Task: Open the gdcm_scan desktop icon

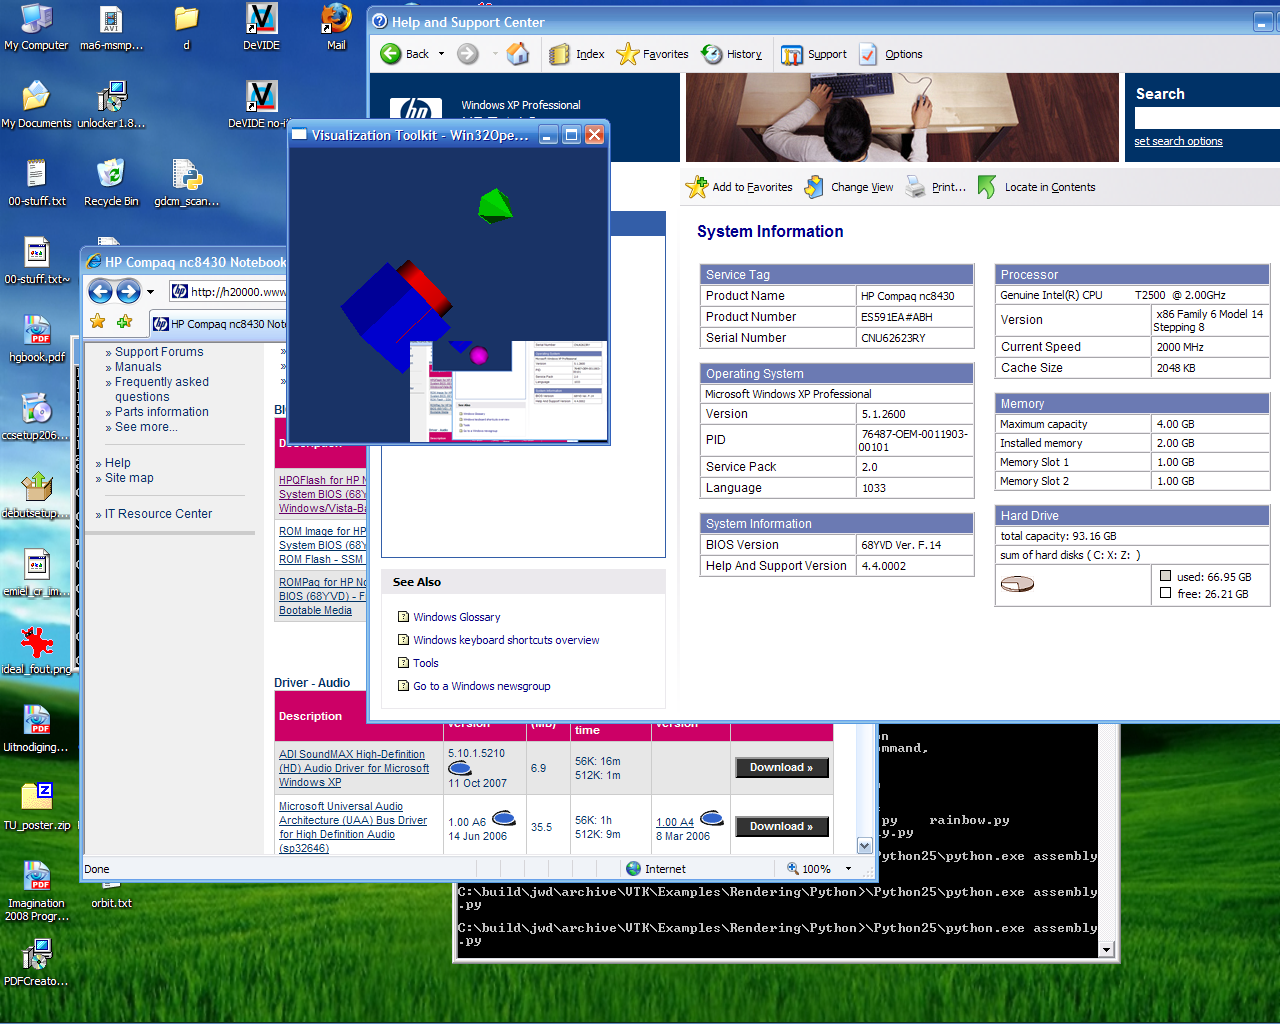Action: tap(186, 183)
